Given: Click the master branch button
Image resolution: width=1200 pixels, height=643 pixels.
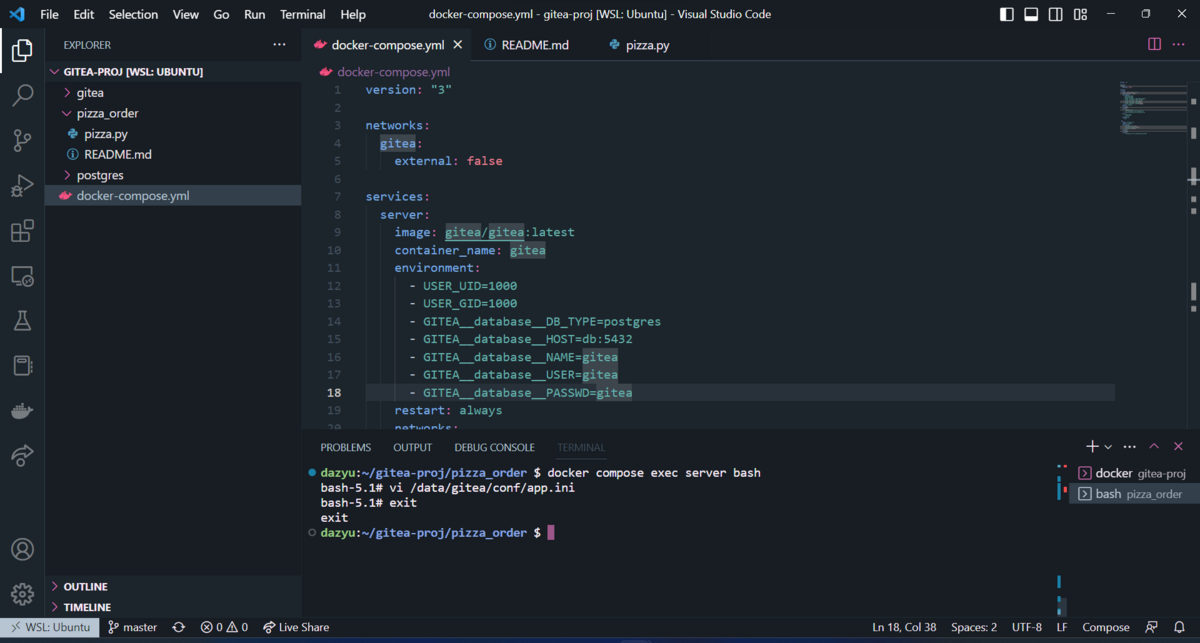Looking at the screenshot, I should pyautogui.click(x=132, y=627).
